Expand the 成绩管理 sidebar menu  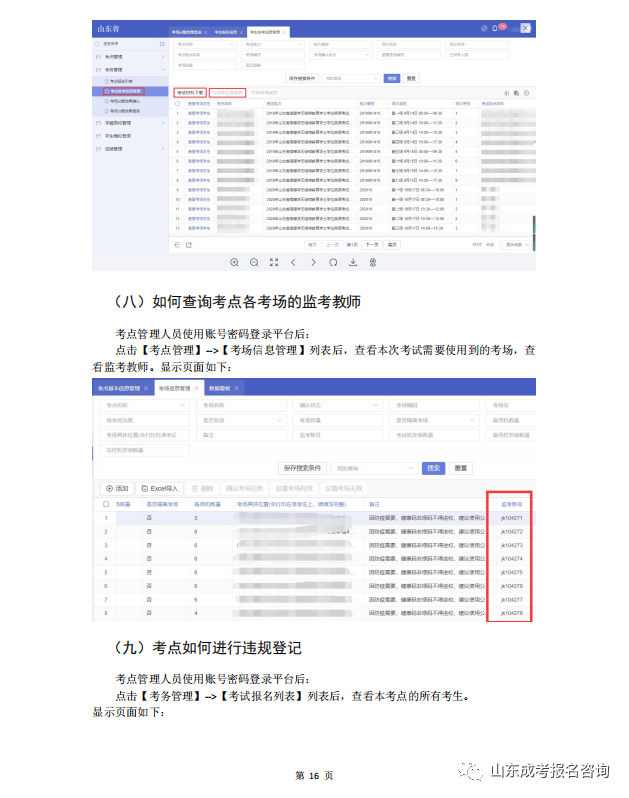pos(130,149)
